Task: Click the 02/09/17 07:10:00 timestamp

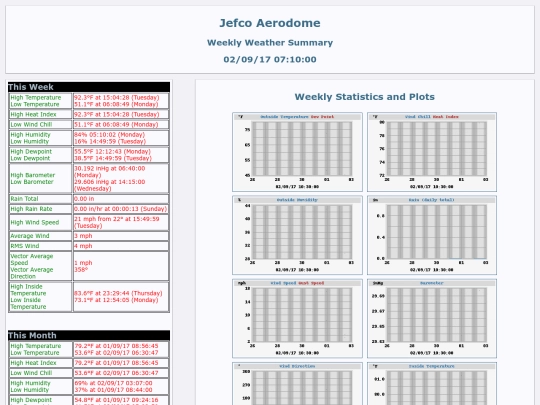Action: coord(270,60)
